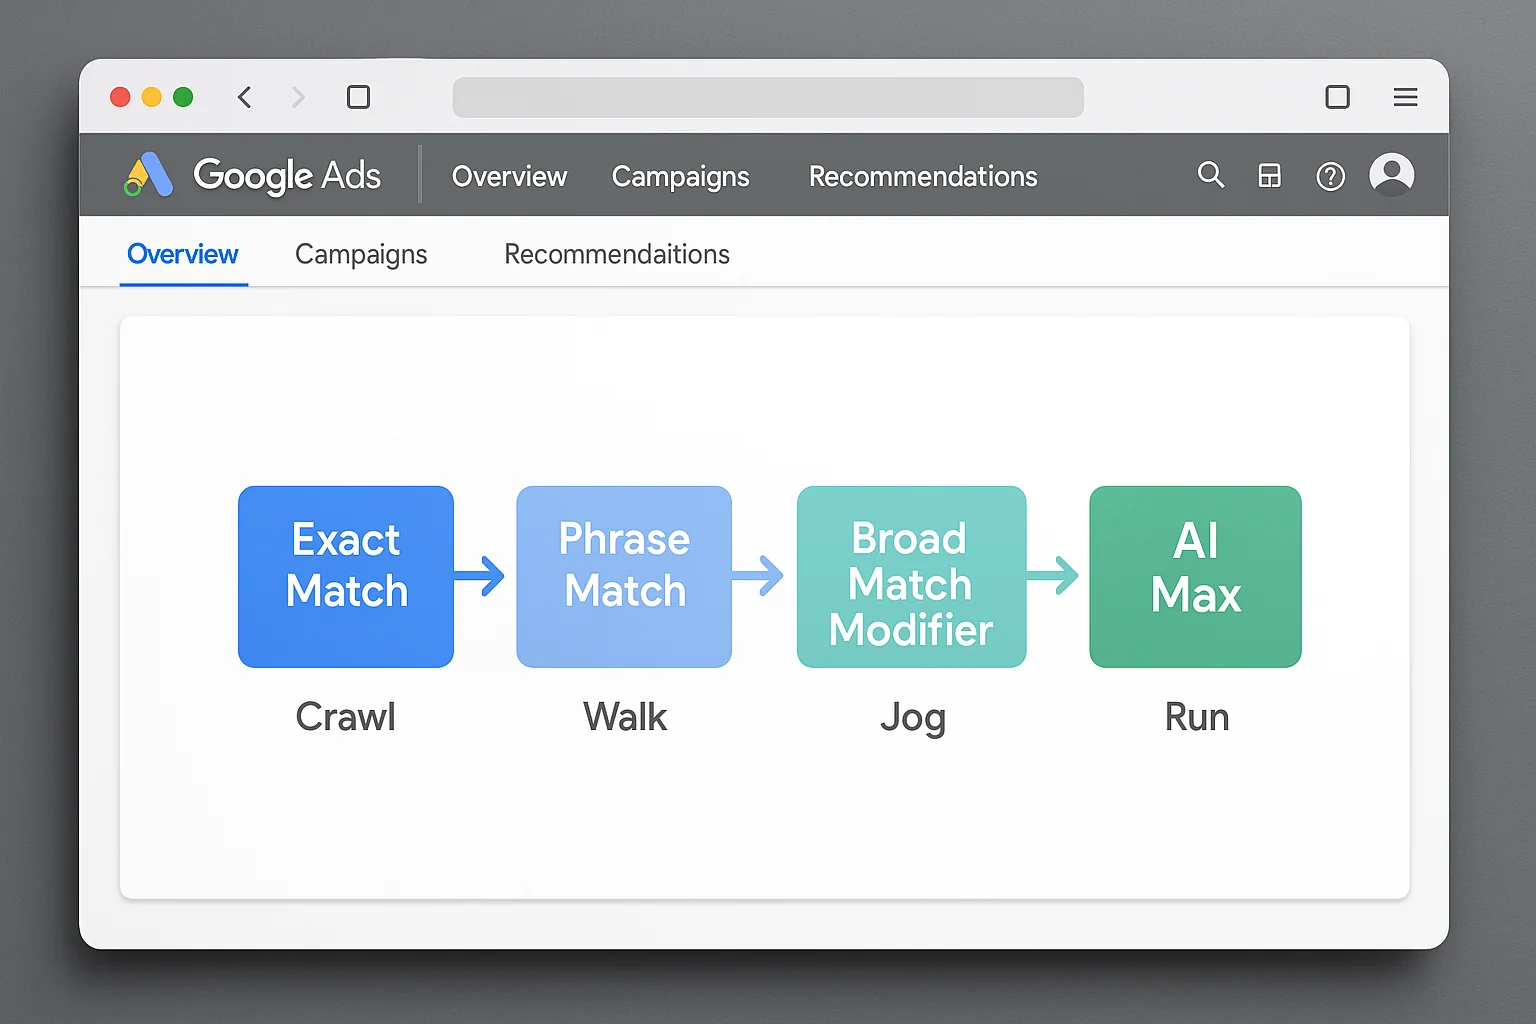Viewport: 1536px width, 1024px height.
Task: Click the active Overview sub-tab
Action: point(183,254)
